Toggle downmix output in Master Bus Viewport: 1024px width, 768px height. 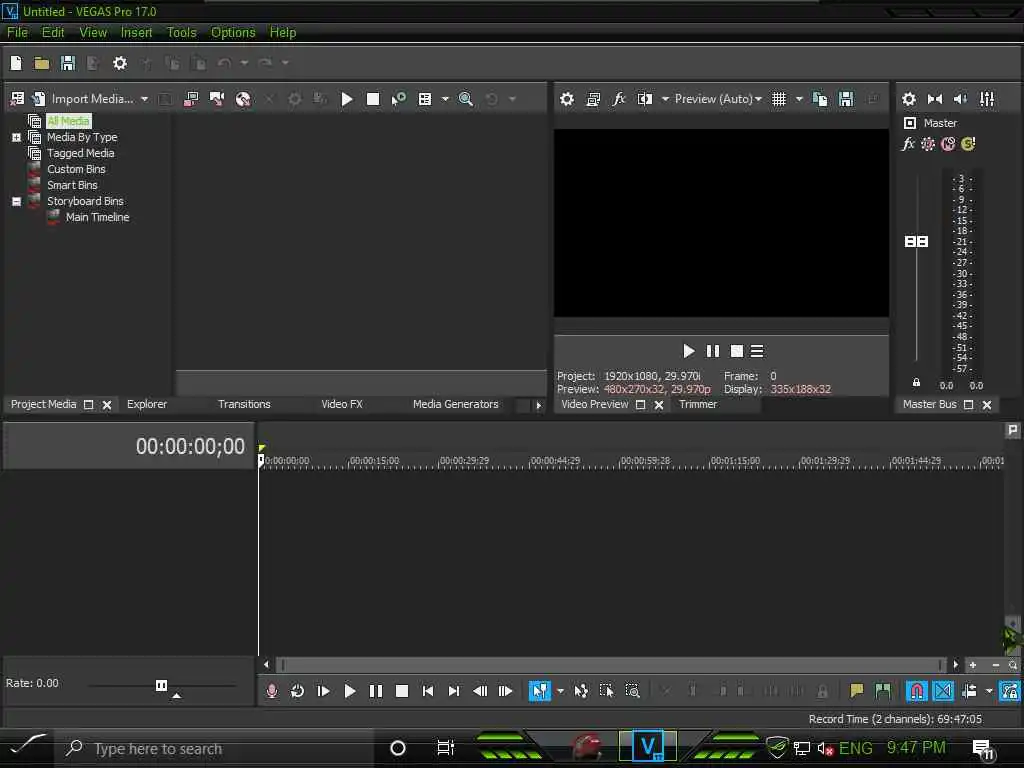coord(935,99)
